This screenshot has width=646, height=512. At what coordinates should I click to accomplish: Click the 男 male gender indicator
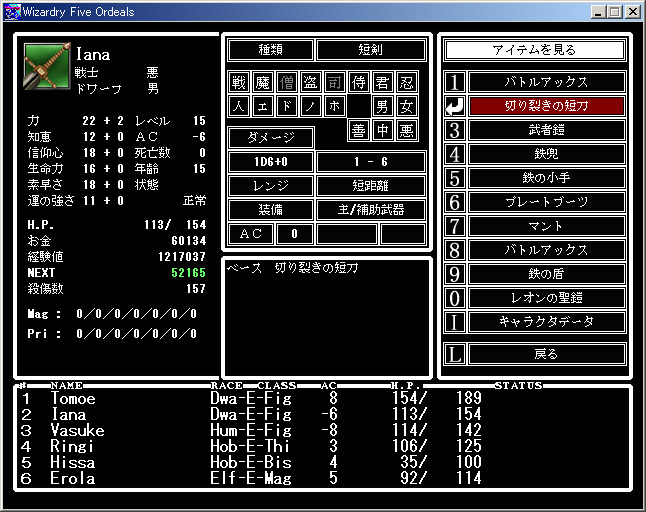point(382,106)
